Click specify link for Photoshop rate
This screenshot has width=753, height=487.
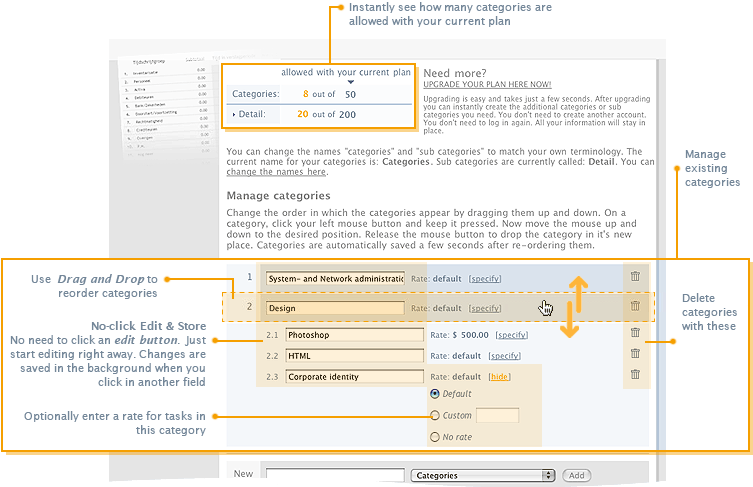(x=512, y=335)
